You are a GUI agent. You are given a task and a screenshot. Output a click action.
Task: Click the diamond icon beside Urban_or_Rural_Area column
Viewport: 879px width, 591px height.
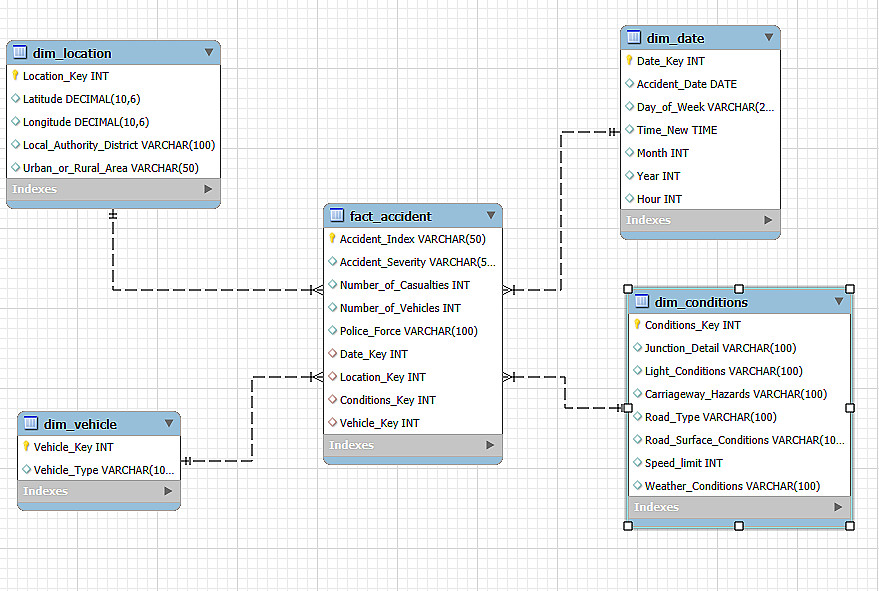pyautogui.click(x=16, y=167)
